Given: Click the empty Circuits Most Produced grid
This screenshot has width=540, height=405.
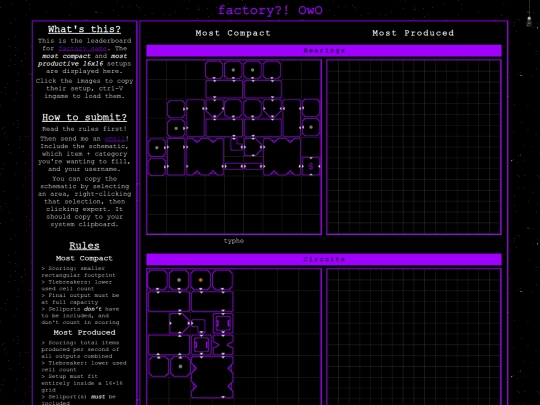Looking at the screenshot, I should tap(414, 336).
